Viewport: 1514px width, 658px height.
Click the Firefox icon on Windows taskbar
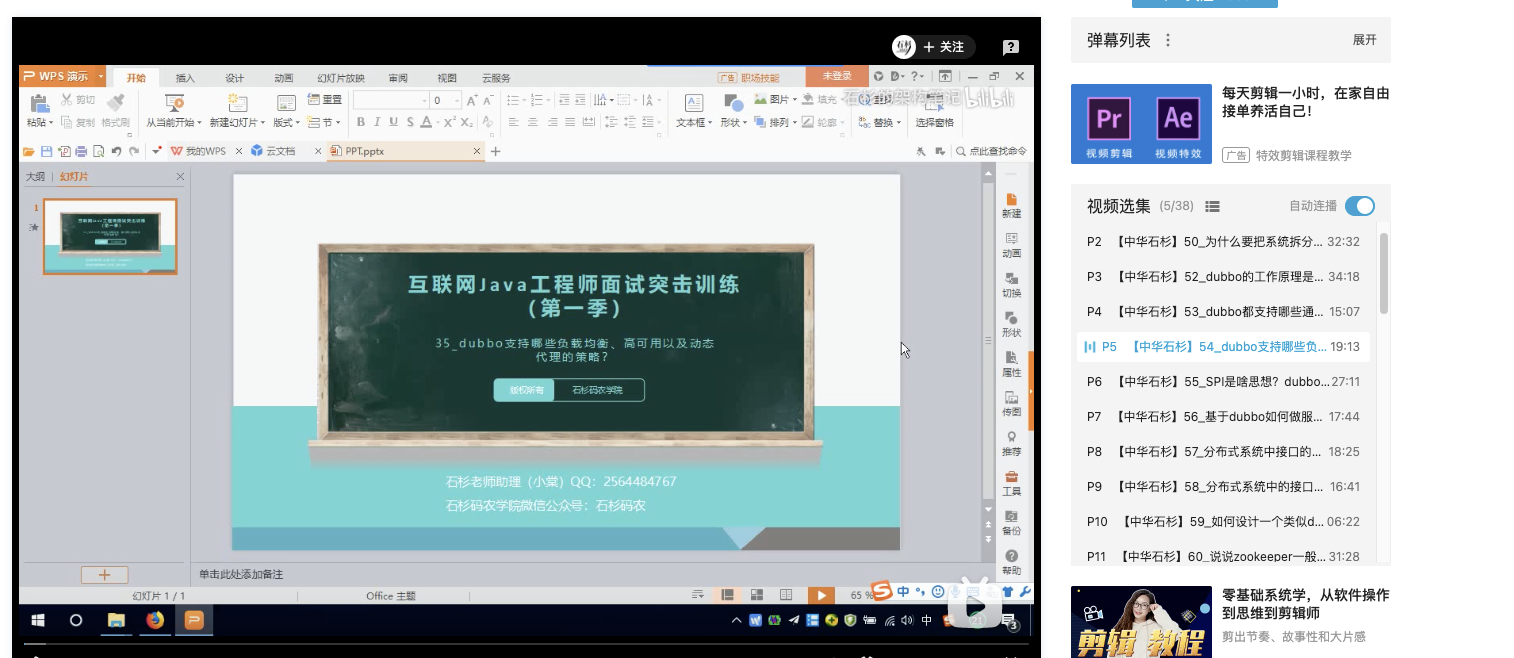tap(154, 620)
